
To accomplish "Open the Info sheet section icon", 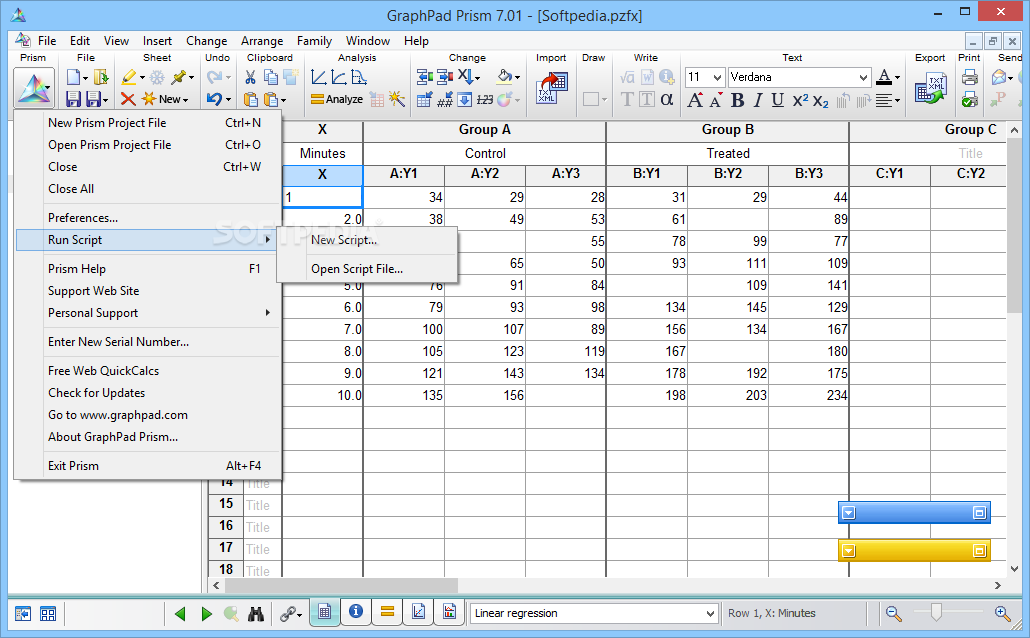I will click(356, 612).
